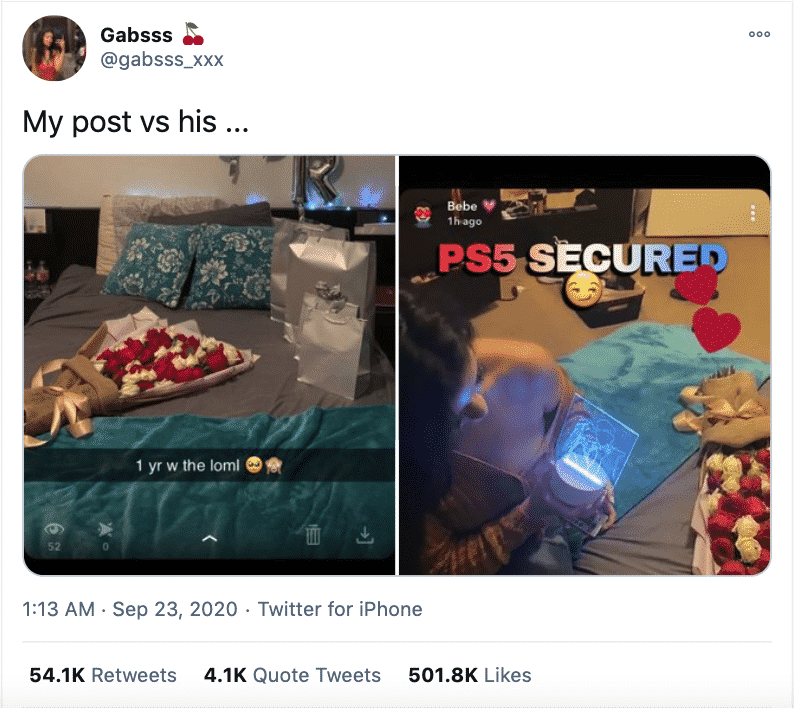Open the right PS5 SECURED photo
Screen dimensions: 794x708
[585, 365]
